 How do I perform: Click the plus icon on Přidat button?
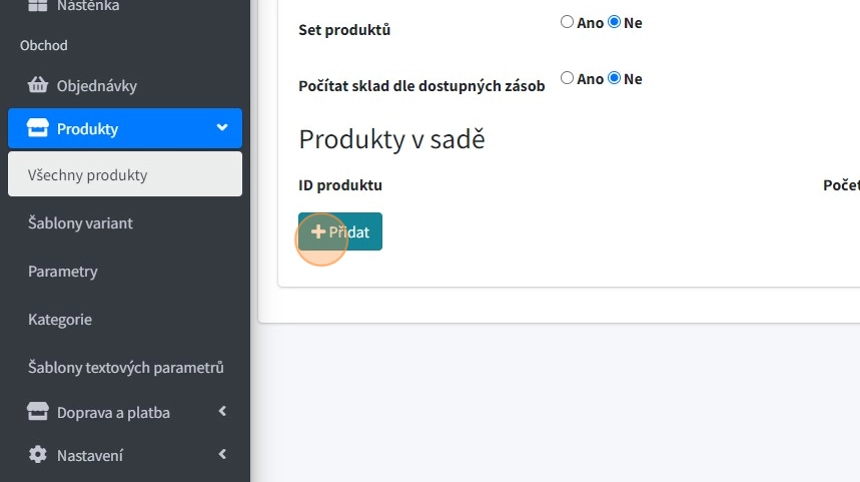[x=318, y=232]
